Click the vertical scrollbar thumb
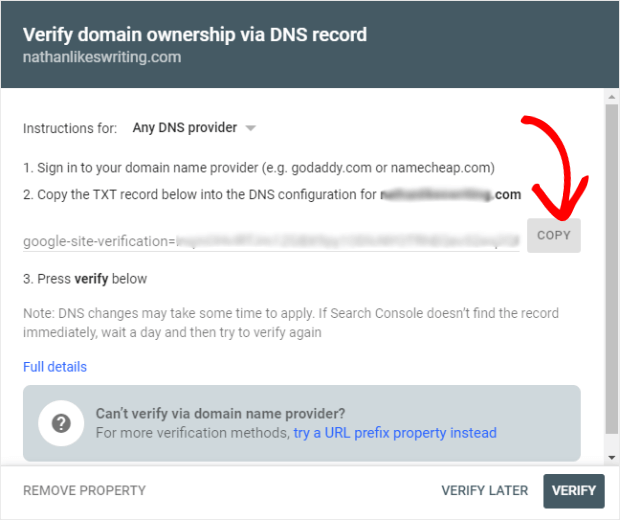This screenshot has height=520, width=620. point(612,269)
